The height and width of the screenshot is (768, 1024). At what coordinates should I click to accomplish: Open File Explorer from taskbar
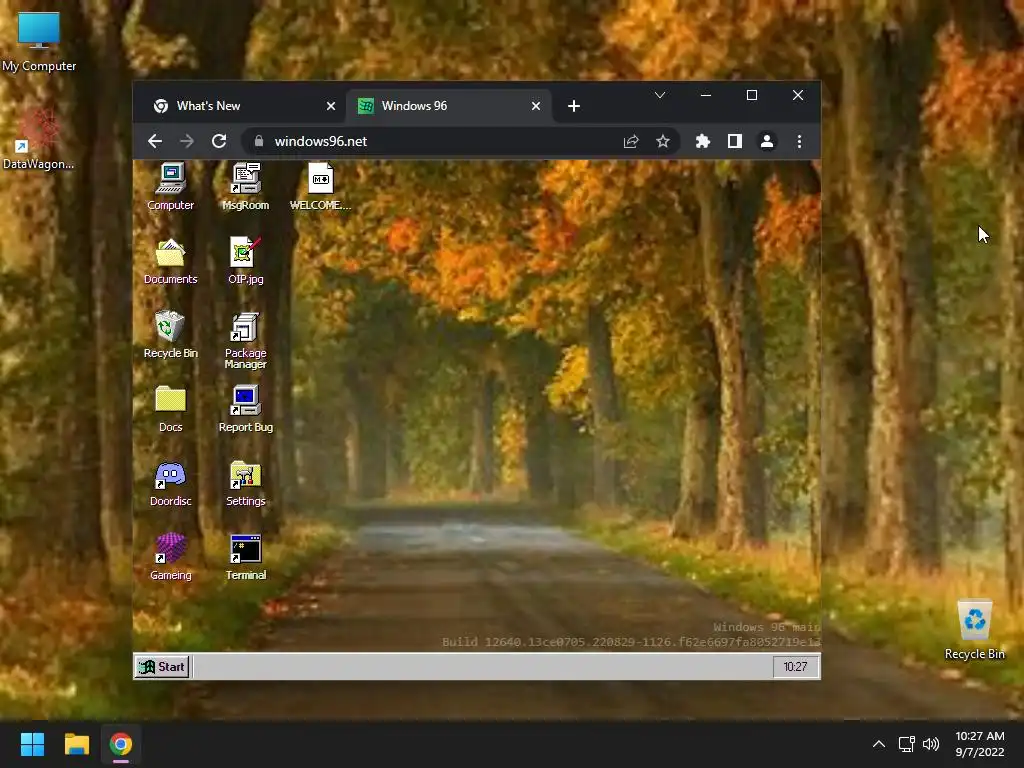click(x=76, y=744)
